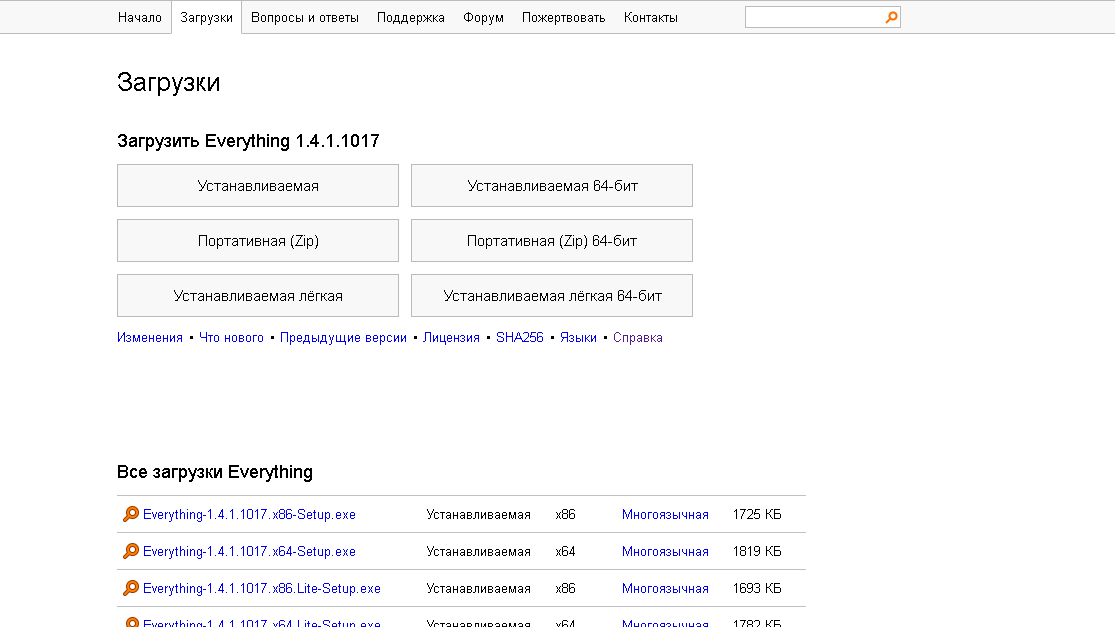The height and width of the screenshot is (627, 1115).
Task: Open the Что нового link
Action: pyautogui.click(x=231, y=338)
